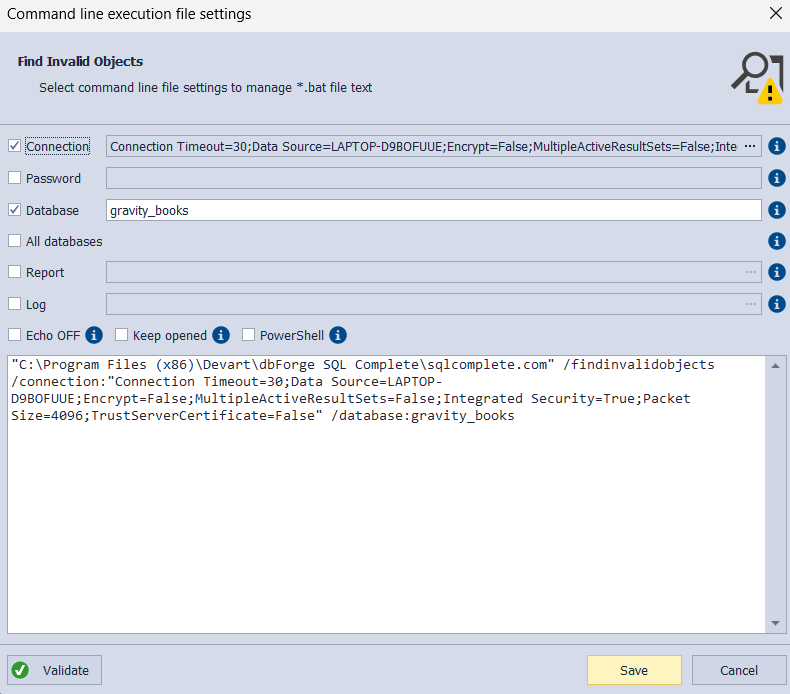Viewport: 790px width, 694px height.
Task: Click the info icon beside Report field
Action: click(777, 272)
